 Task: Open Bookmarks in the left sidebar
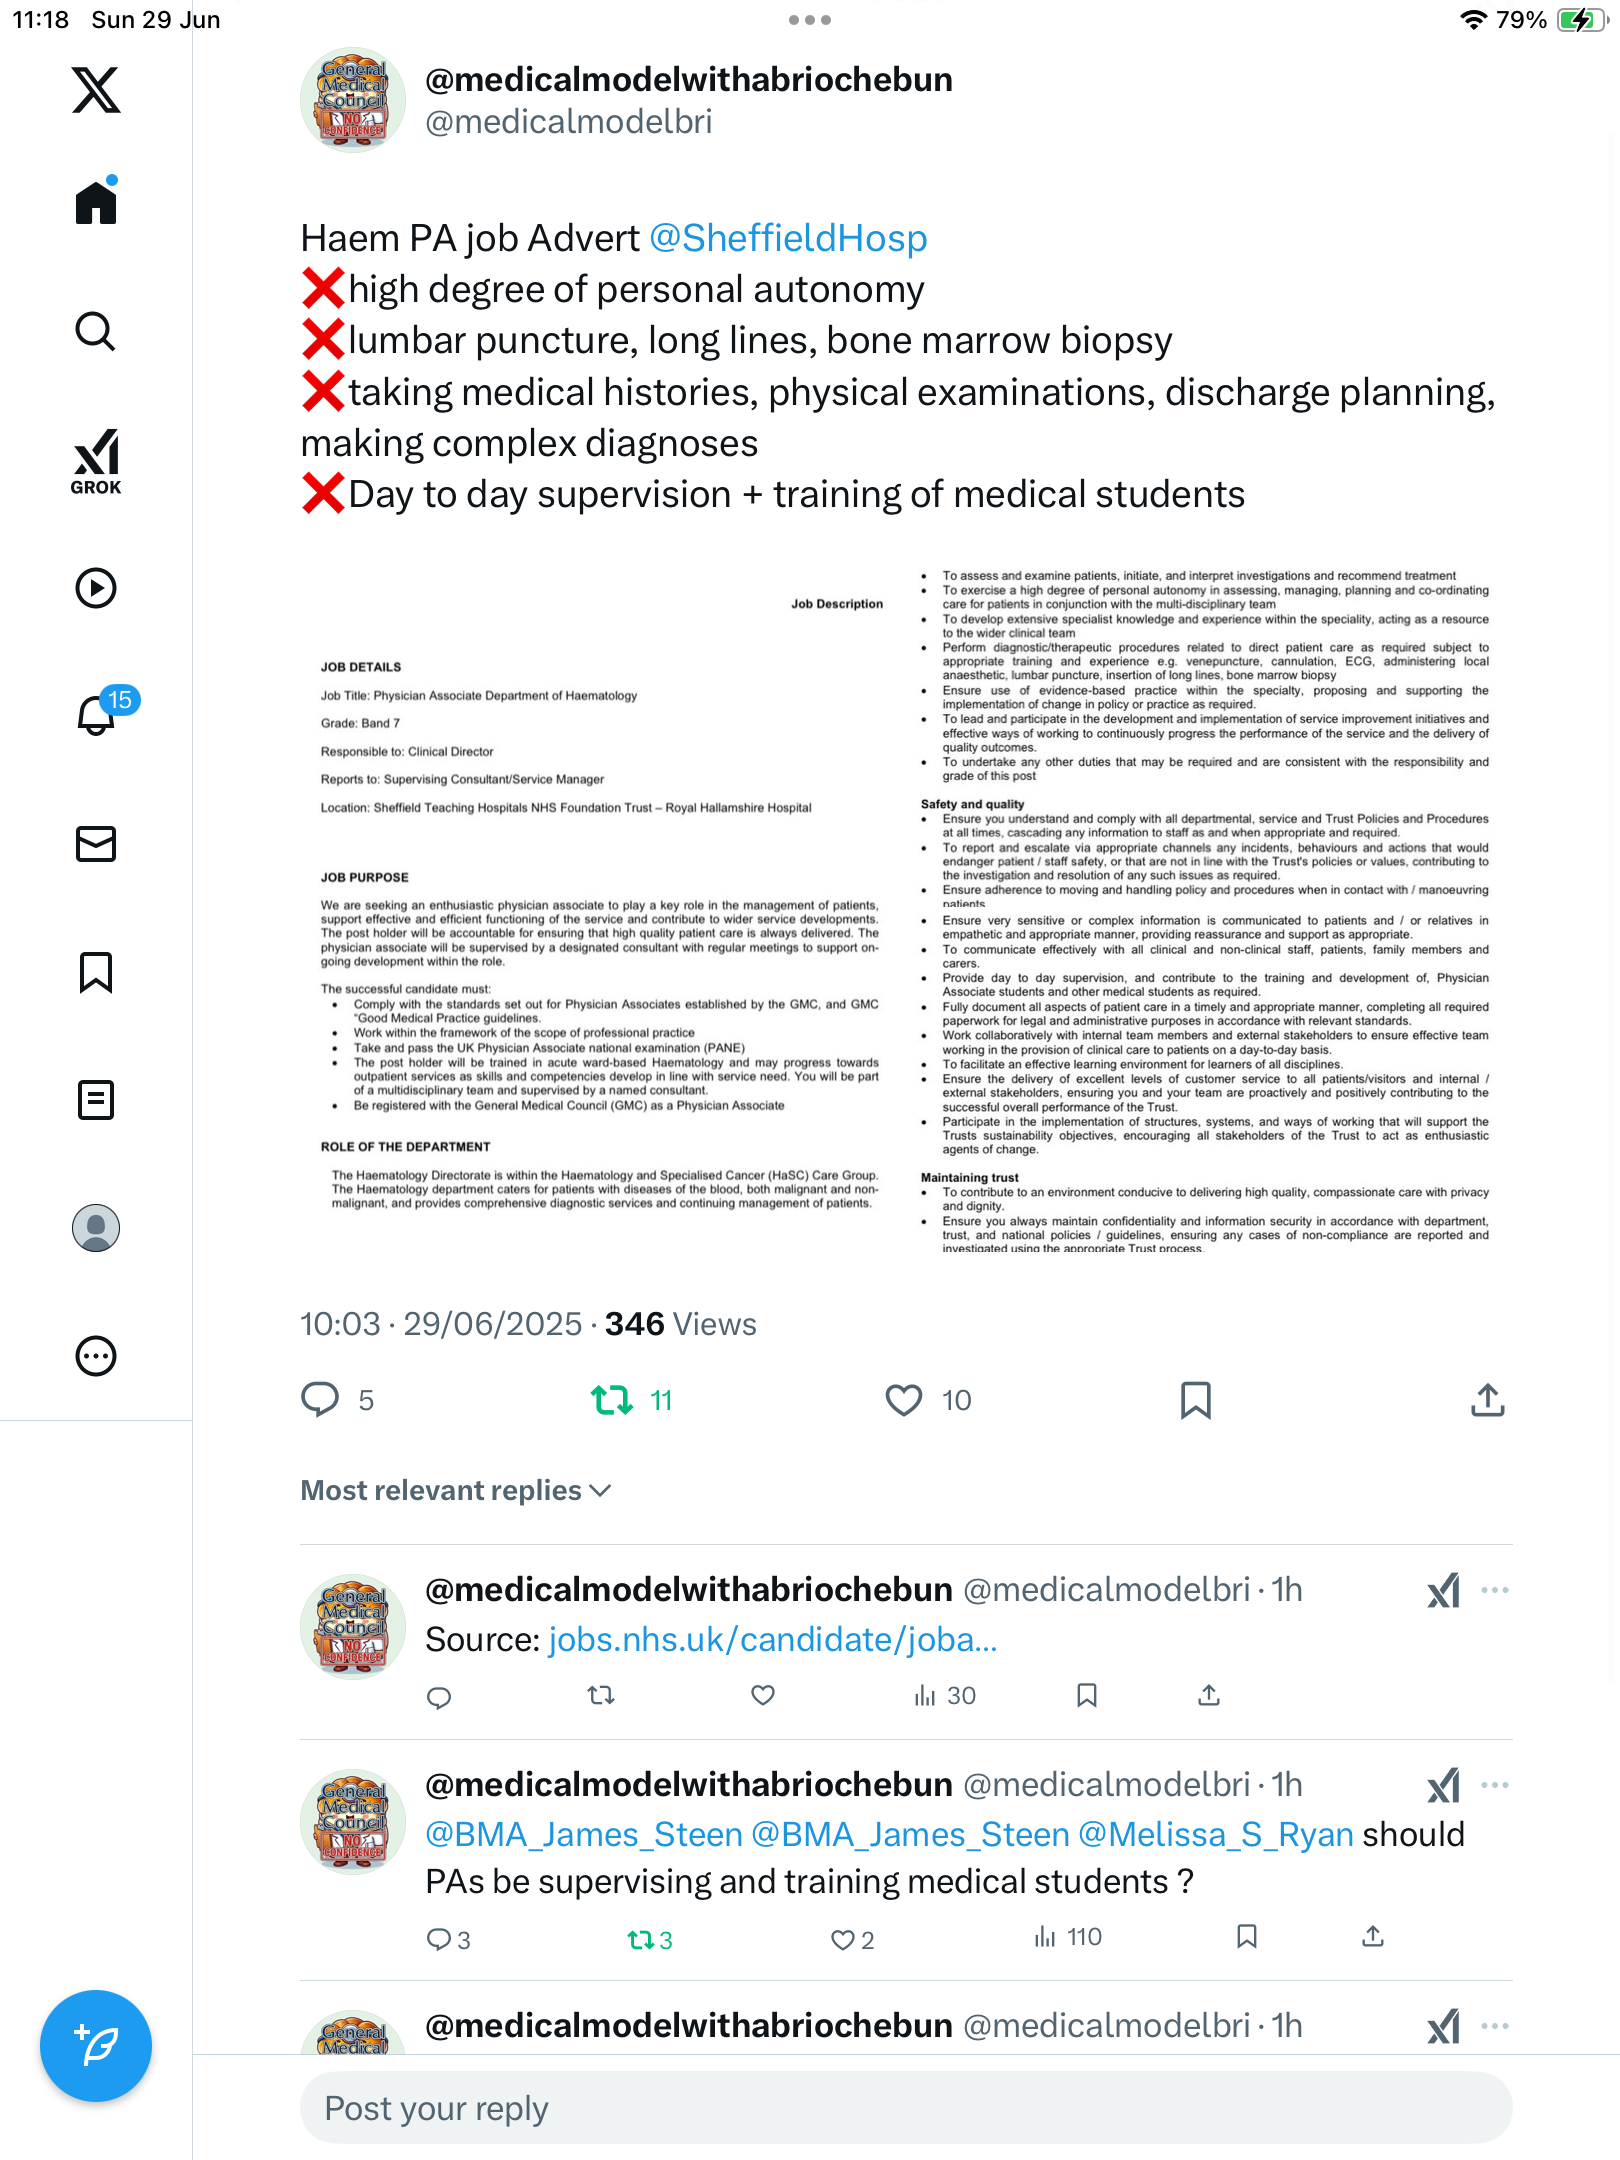(x=96, y=972)
